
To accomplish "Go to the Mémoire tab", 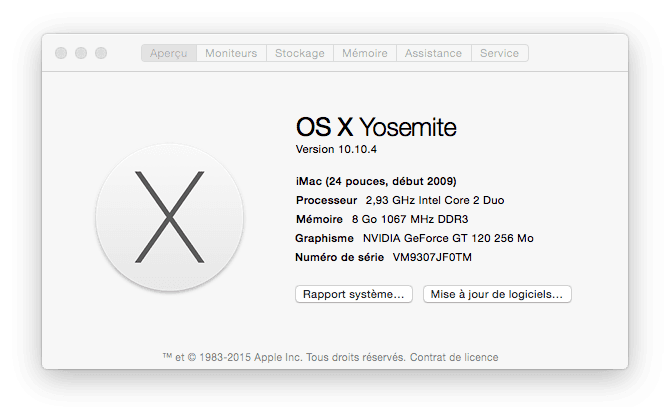I will (x=364, y=53).
